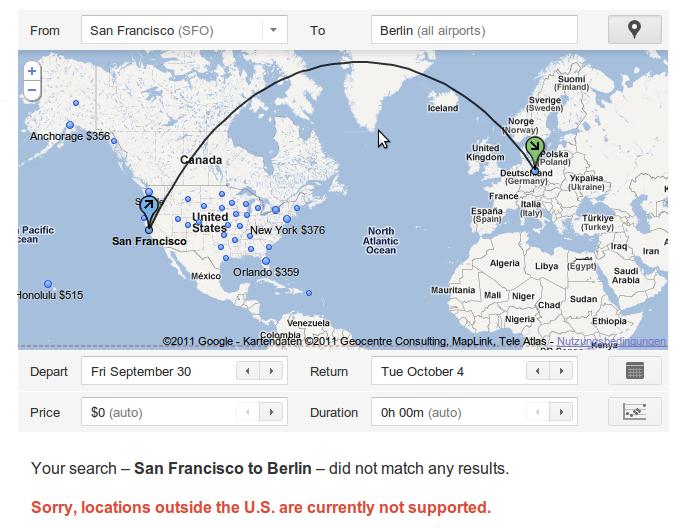Click the blue San Francisco origin marker

[149, 210]
